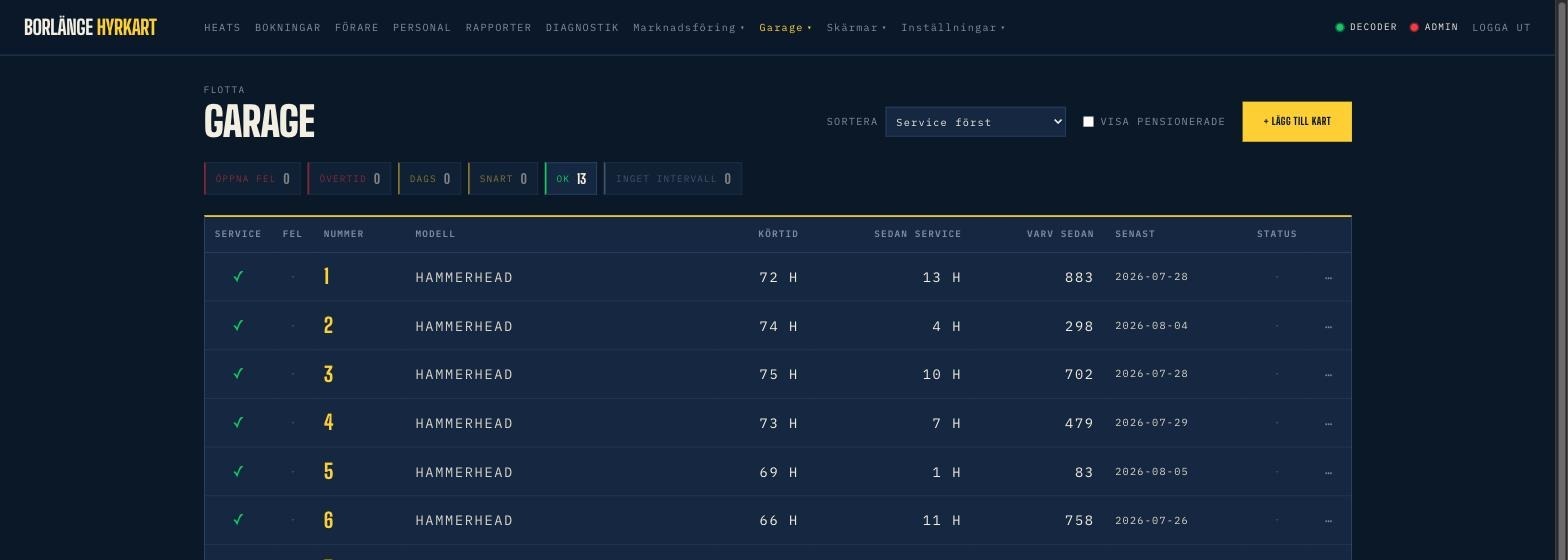Click the green DECODER status indicator
Image resolution: width=1568 pixels, height=560 pixels.
pos(1366,27)
